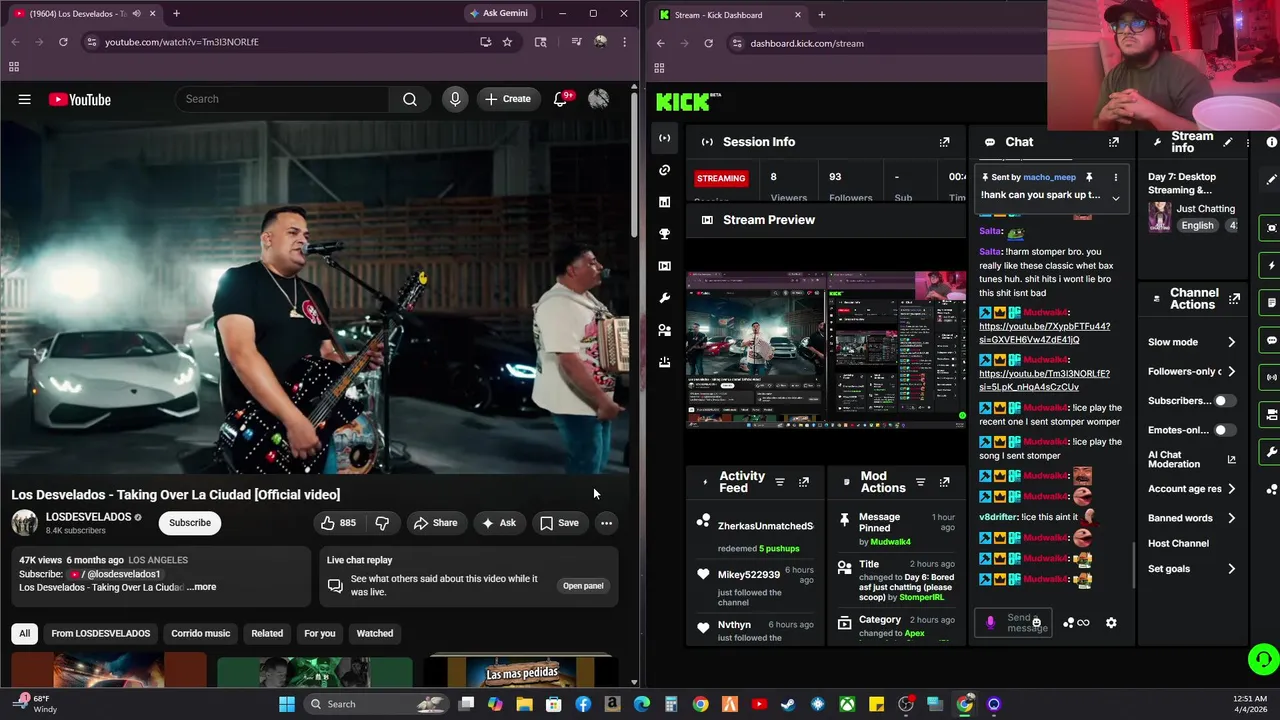Open more actions ellipsis under the video
Image resolution: width=1280 pixels, height=720 pixels.
point(606,523)
